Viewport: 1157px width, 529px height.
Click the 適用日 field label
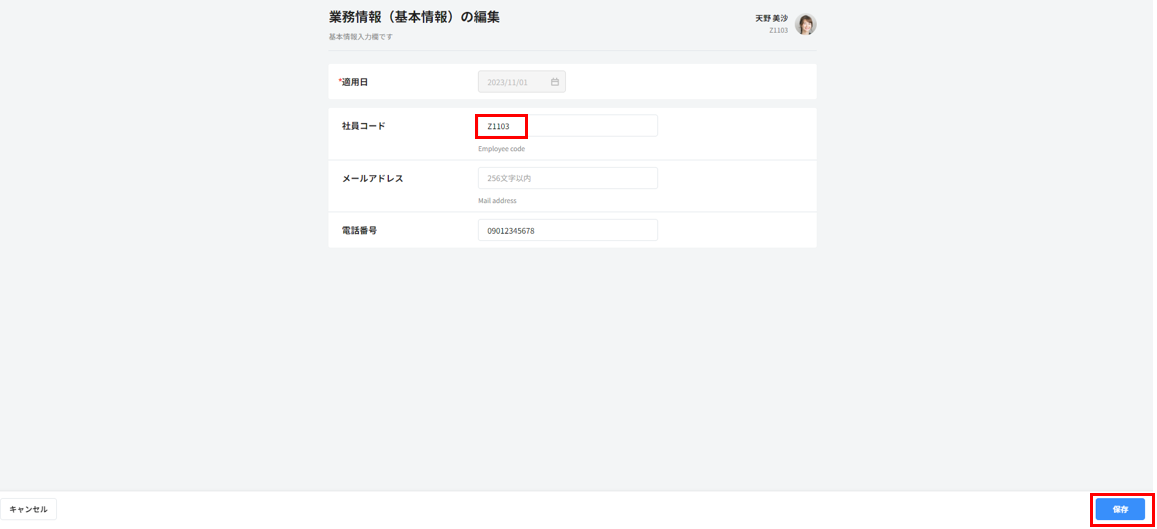[x=357, y=82]
